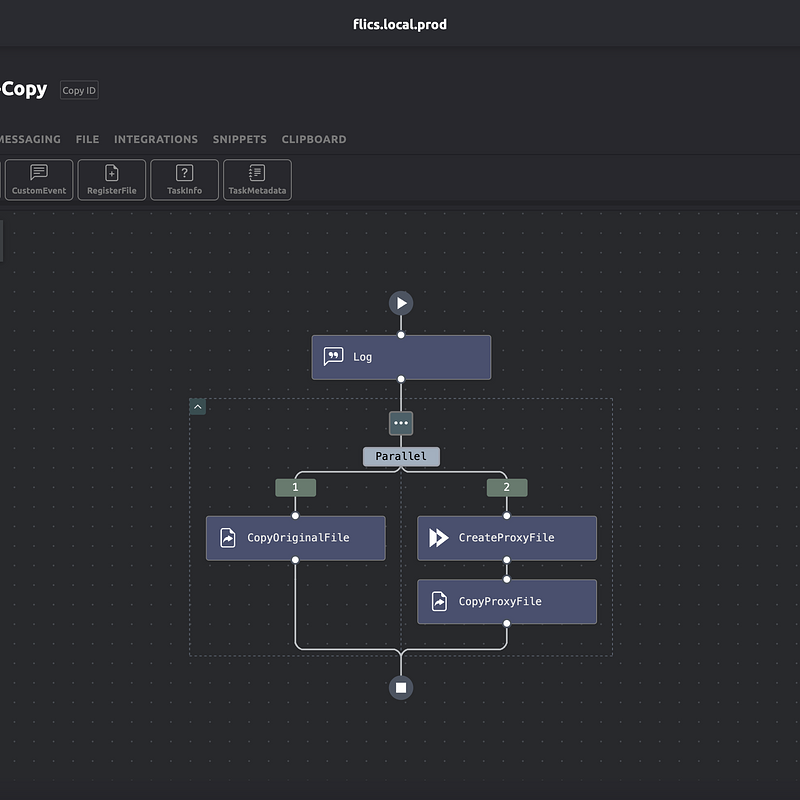
Task: Select parallel branch 2 label
Action: pos(507,488)
